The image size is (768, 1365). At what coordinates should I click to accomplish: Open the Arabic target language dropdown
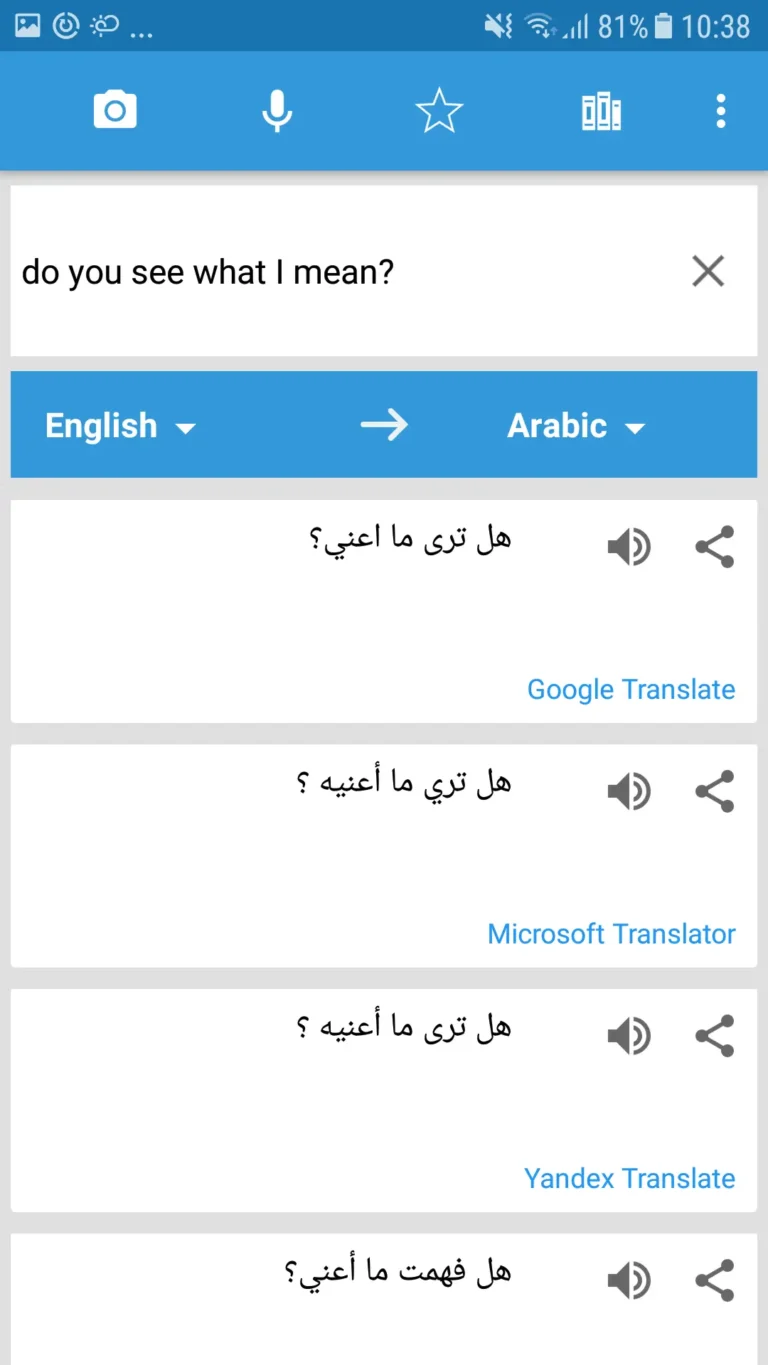click(x=557, y=425)
